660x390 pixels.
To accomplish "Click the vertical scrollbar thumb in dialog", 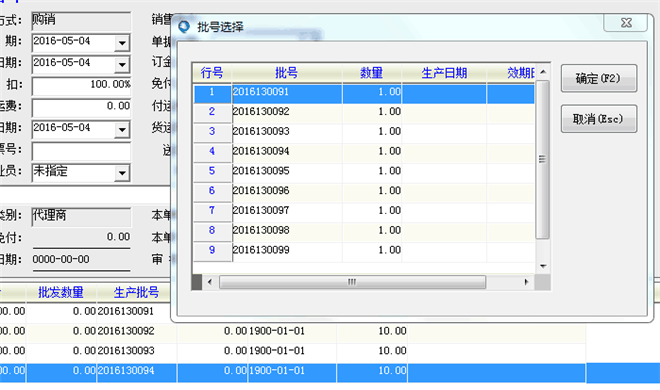I will [543, 159].
